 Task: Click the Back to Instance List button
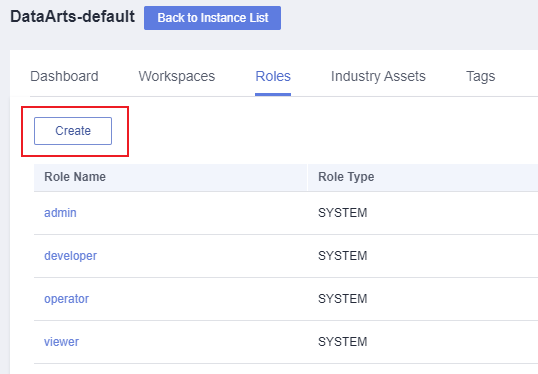tap(212, 18)
